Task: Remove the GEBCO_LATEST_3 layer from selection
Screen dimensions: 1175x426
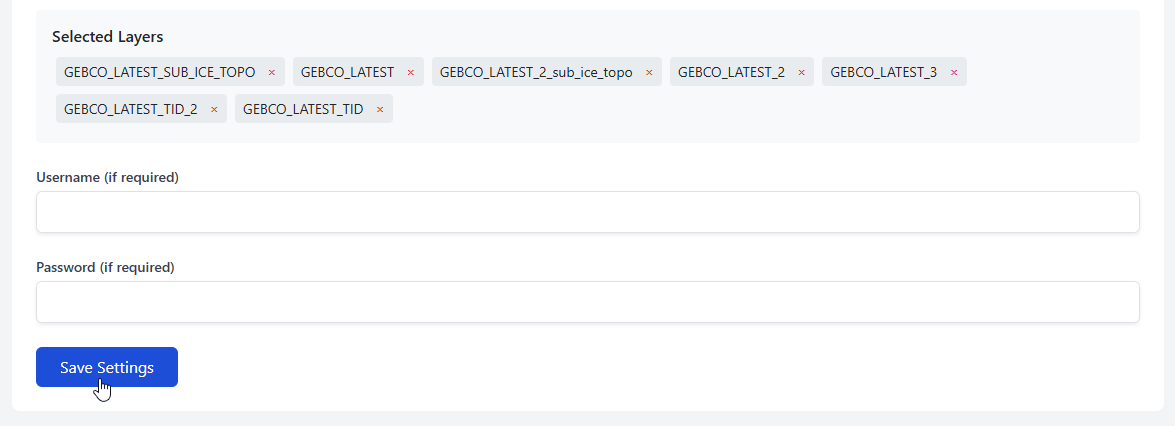Action: coord(954,73)
